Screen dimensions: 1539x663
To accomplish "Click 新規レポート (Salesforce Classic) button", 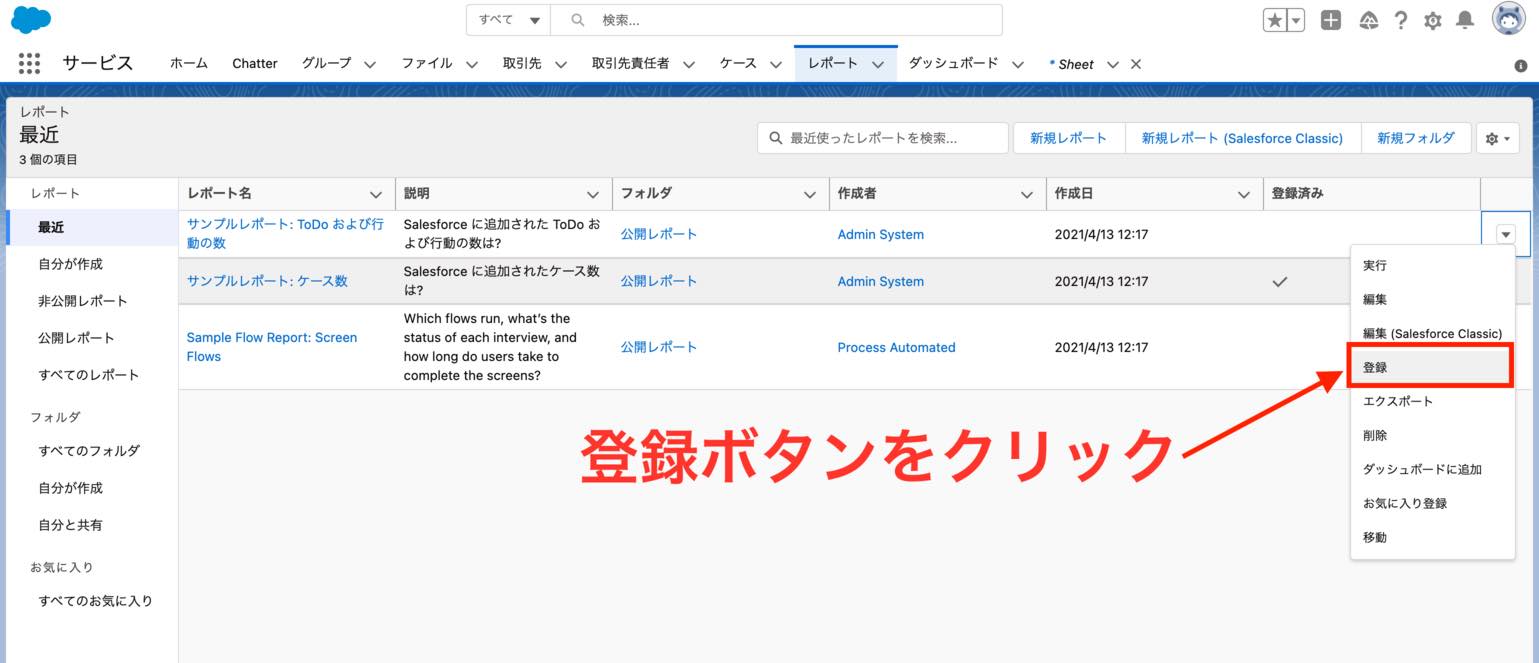I will 1242,138.
